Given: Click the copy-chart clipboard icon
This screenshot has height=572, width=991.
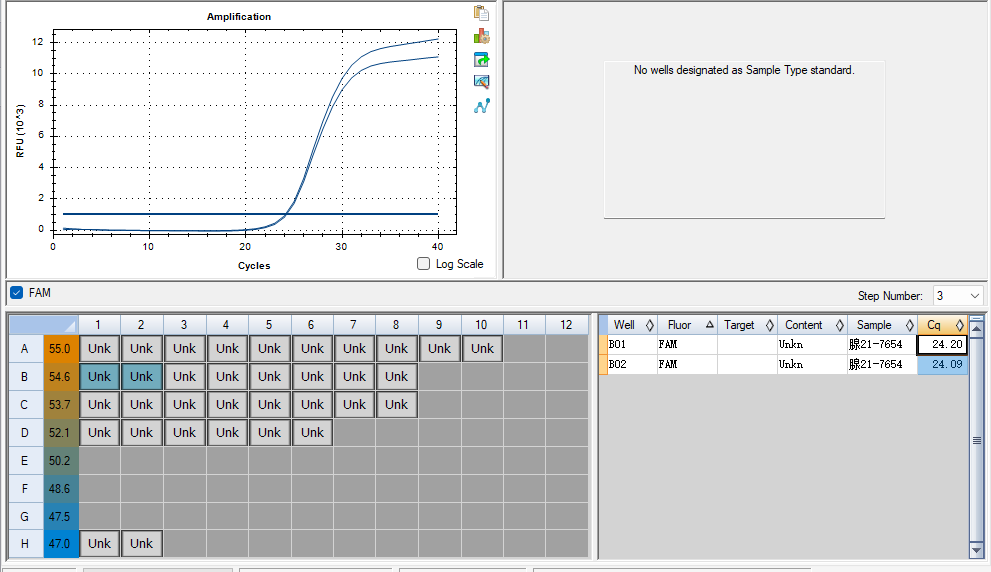Looking at the screenshot, I should pos(482,13).
